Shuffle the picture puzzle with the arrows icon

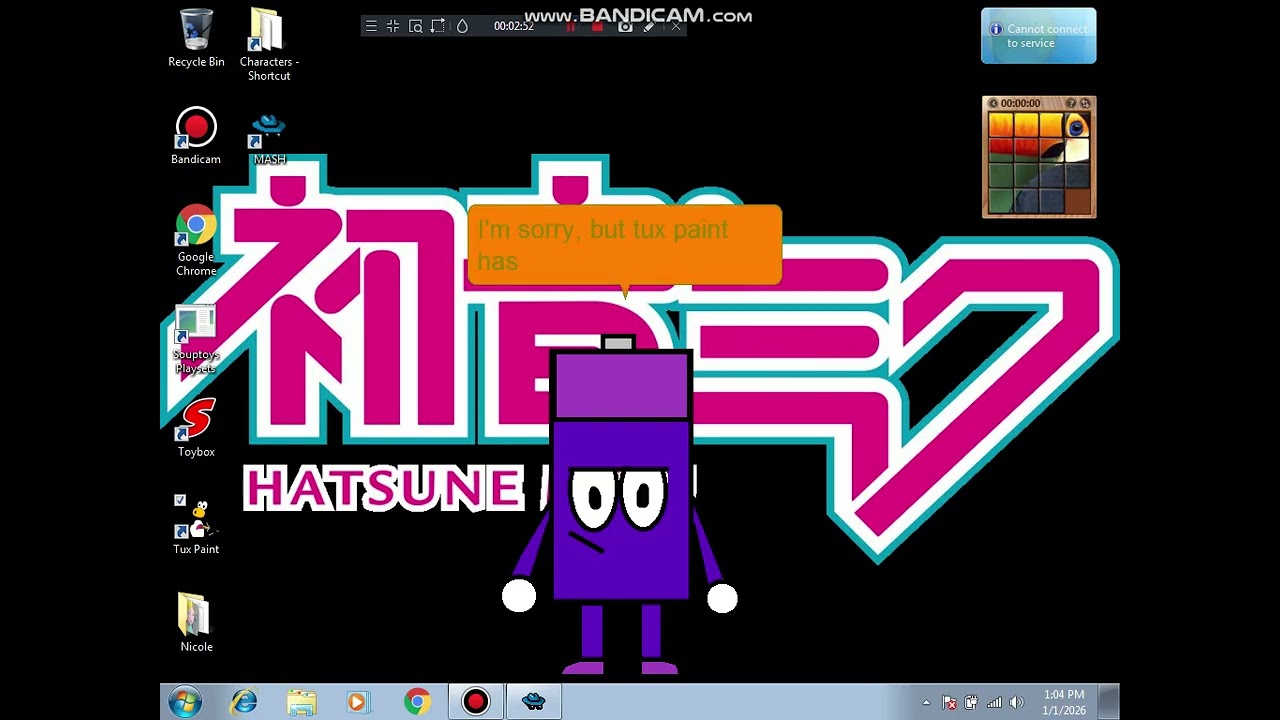coord(1086,103)
